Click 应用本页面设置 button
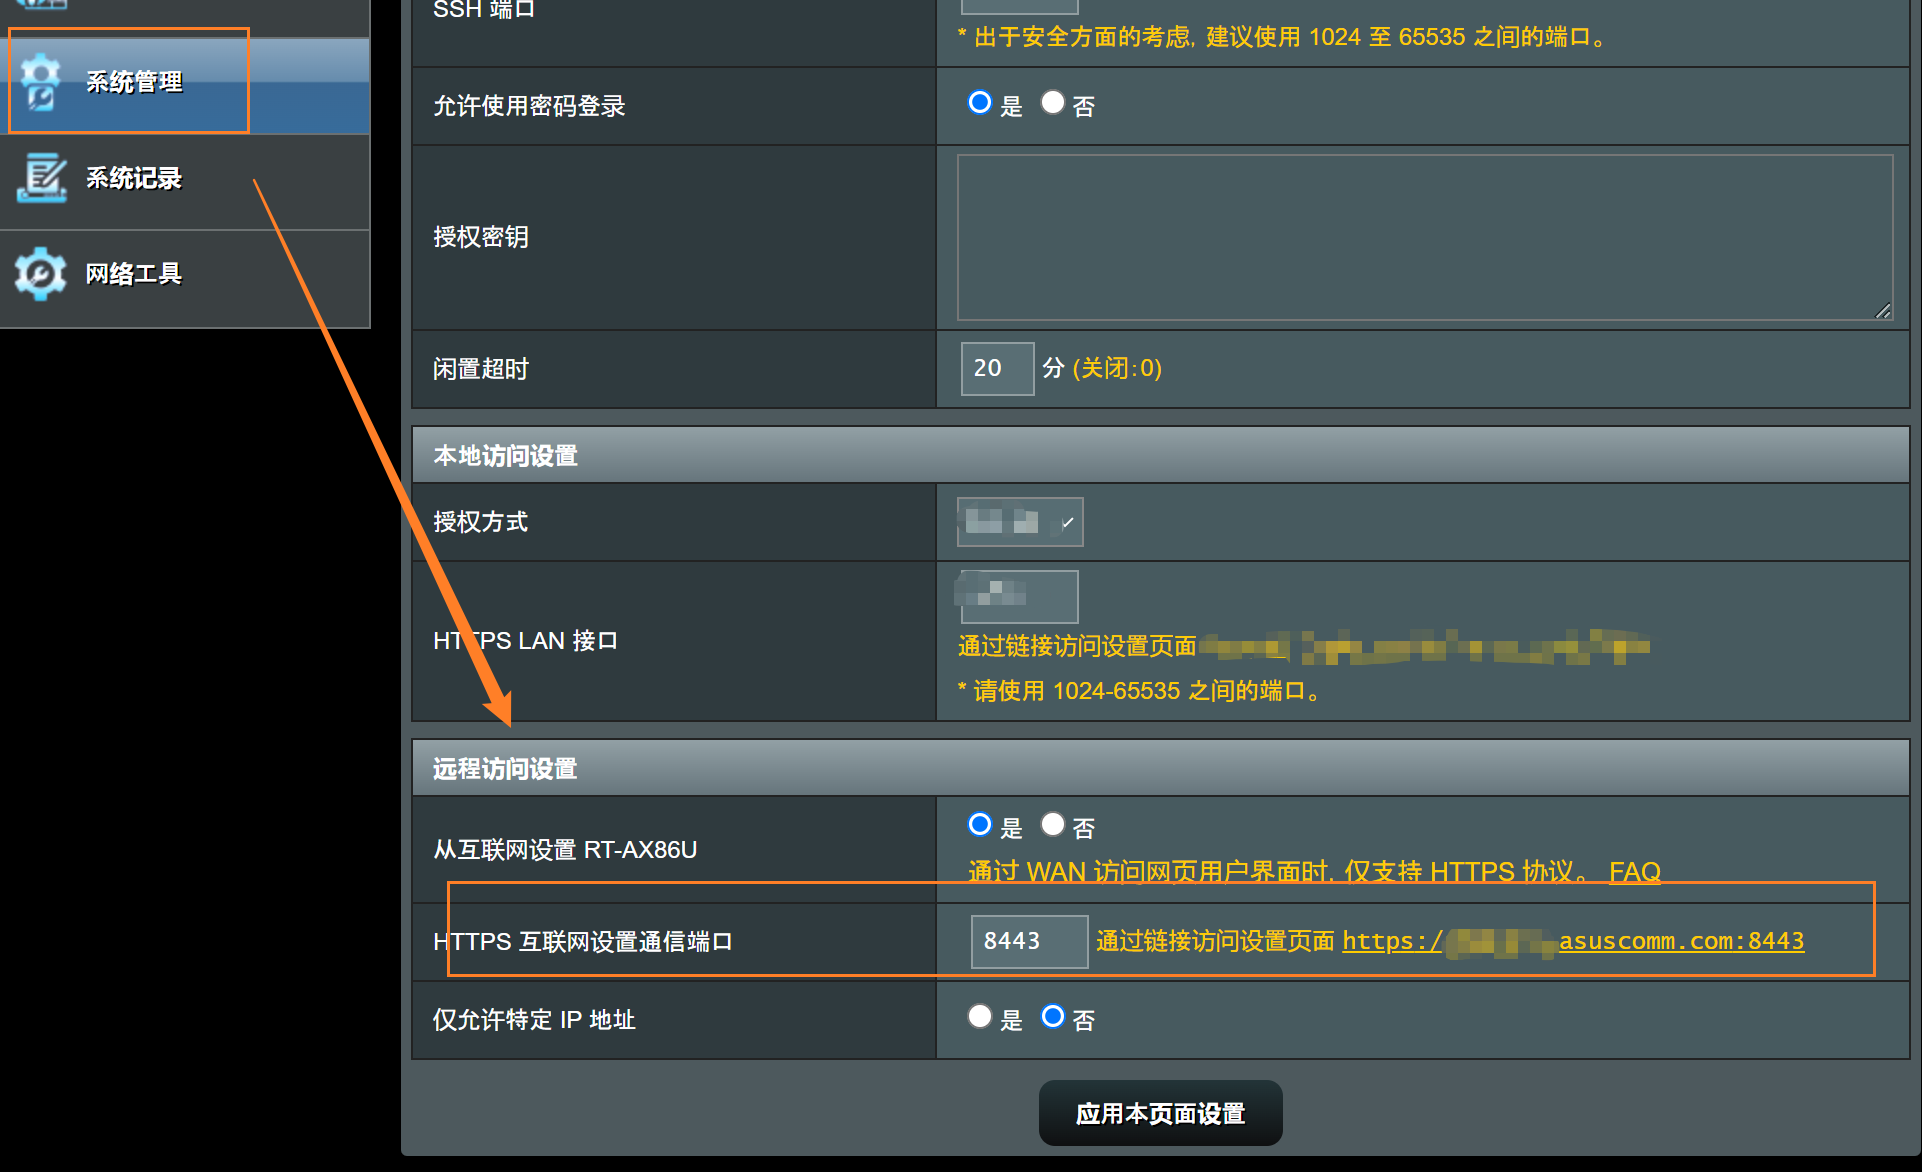1922x1172 pixels. click(1161, 1113)
